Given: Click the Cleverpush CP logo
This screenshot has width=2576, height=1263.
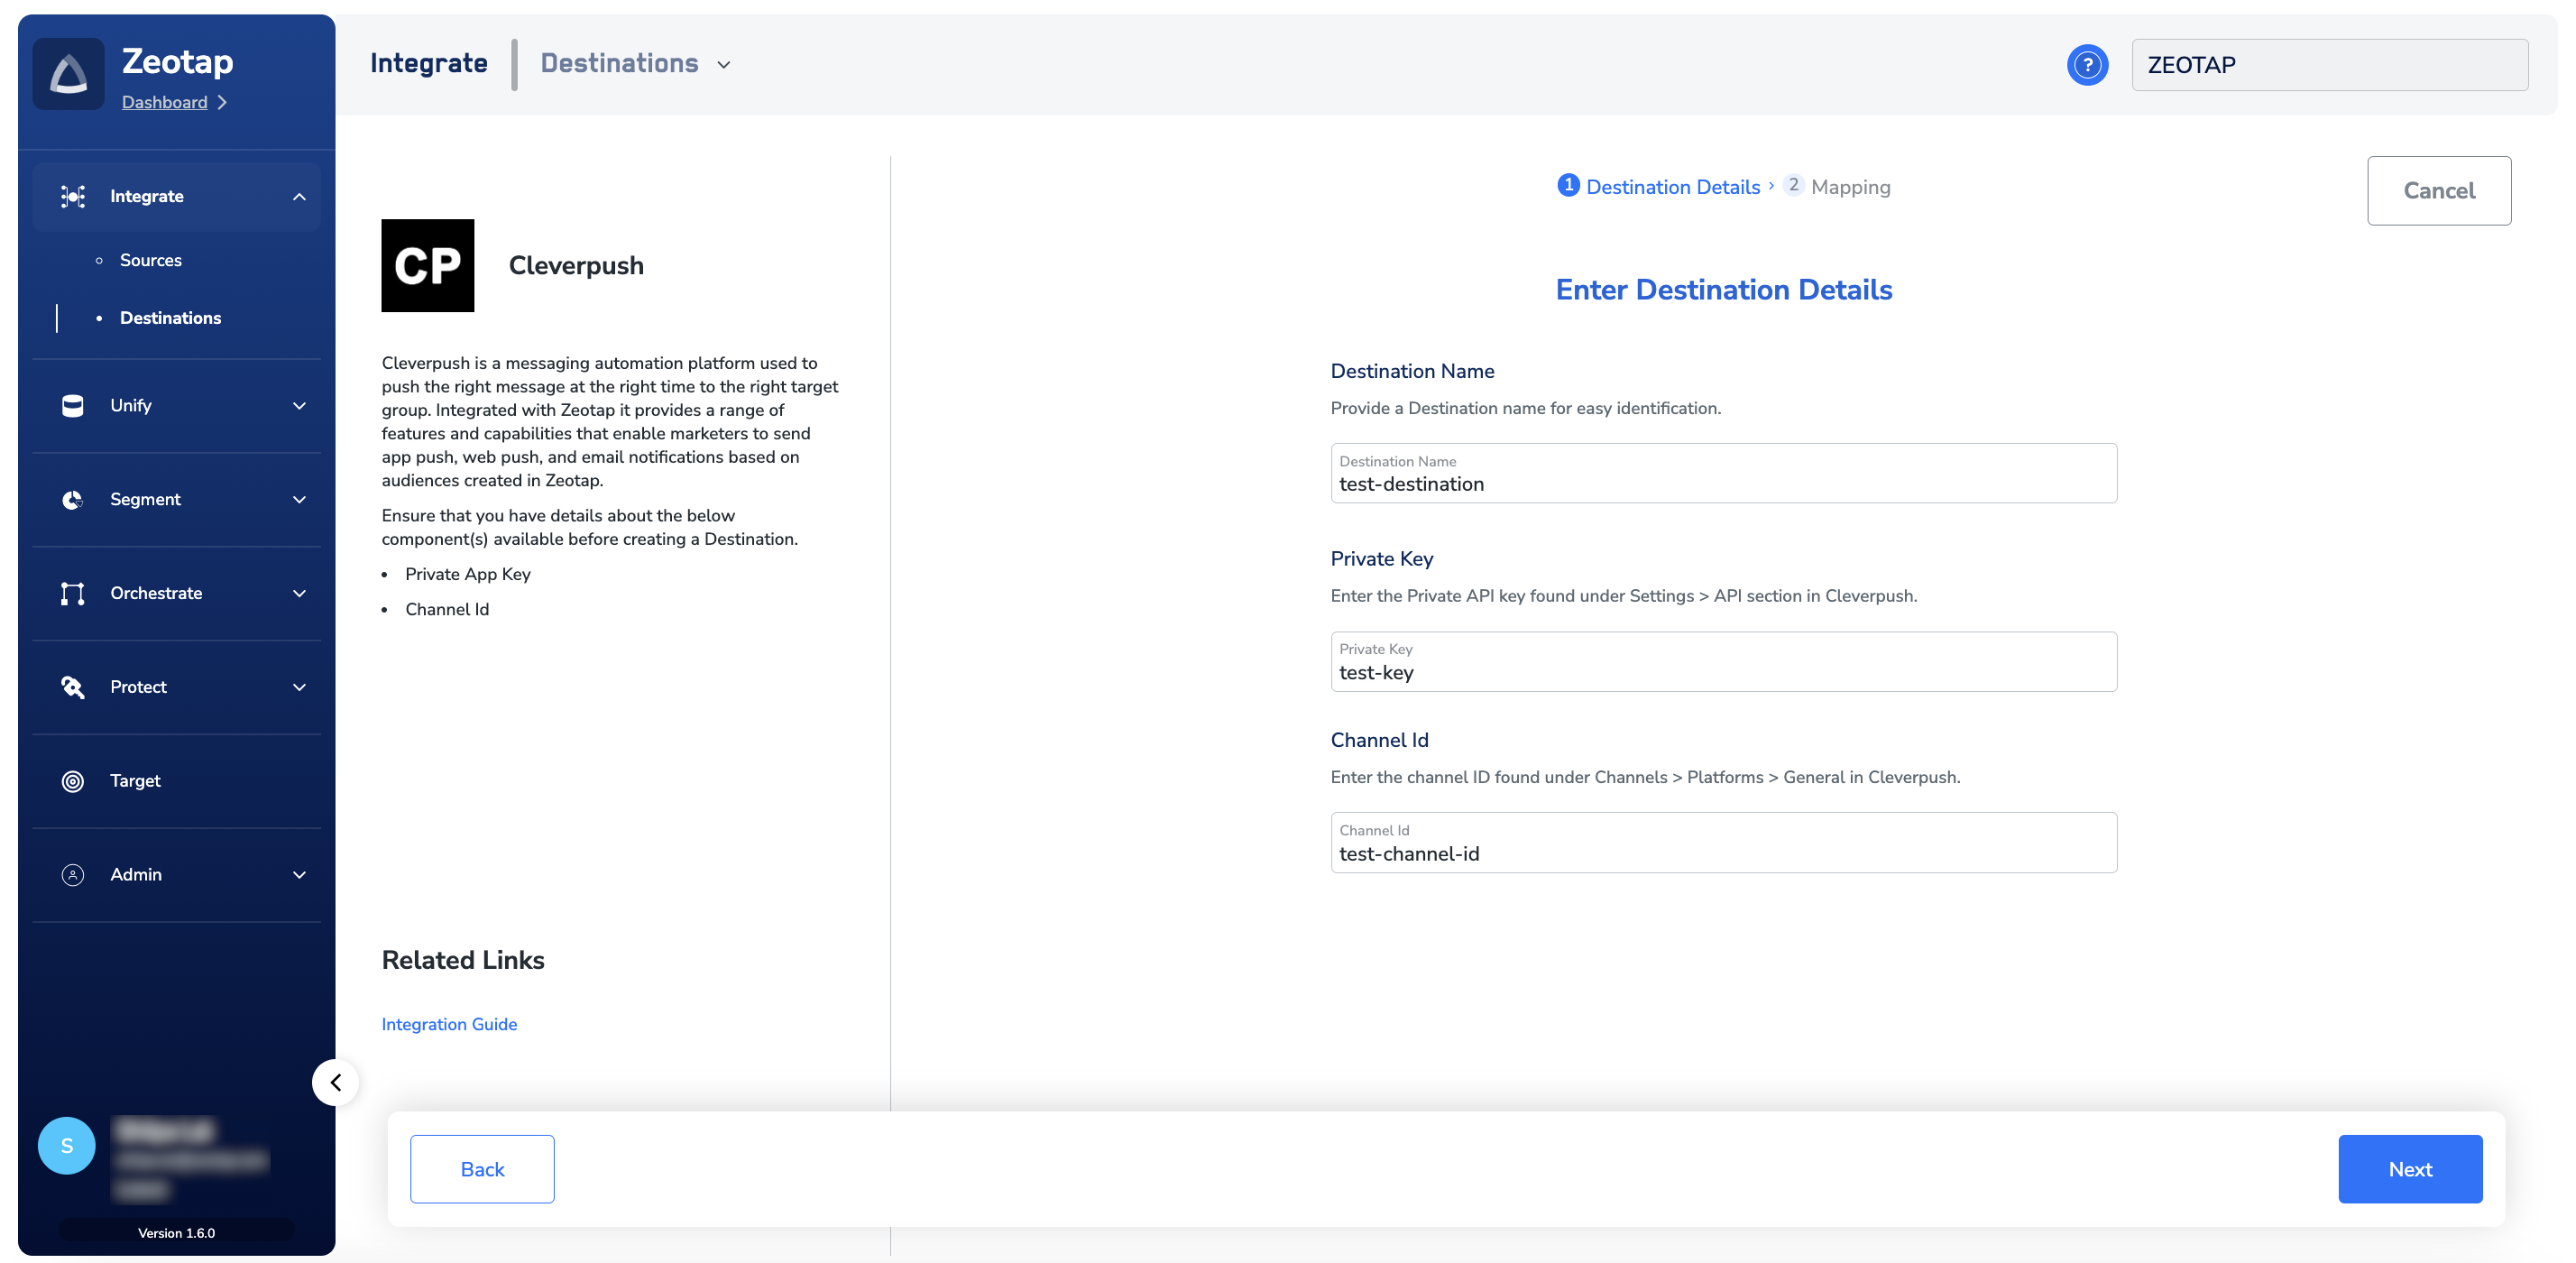Looking at the screenshot, I should (x=427, y=266).
